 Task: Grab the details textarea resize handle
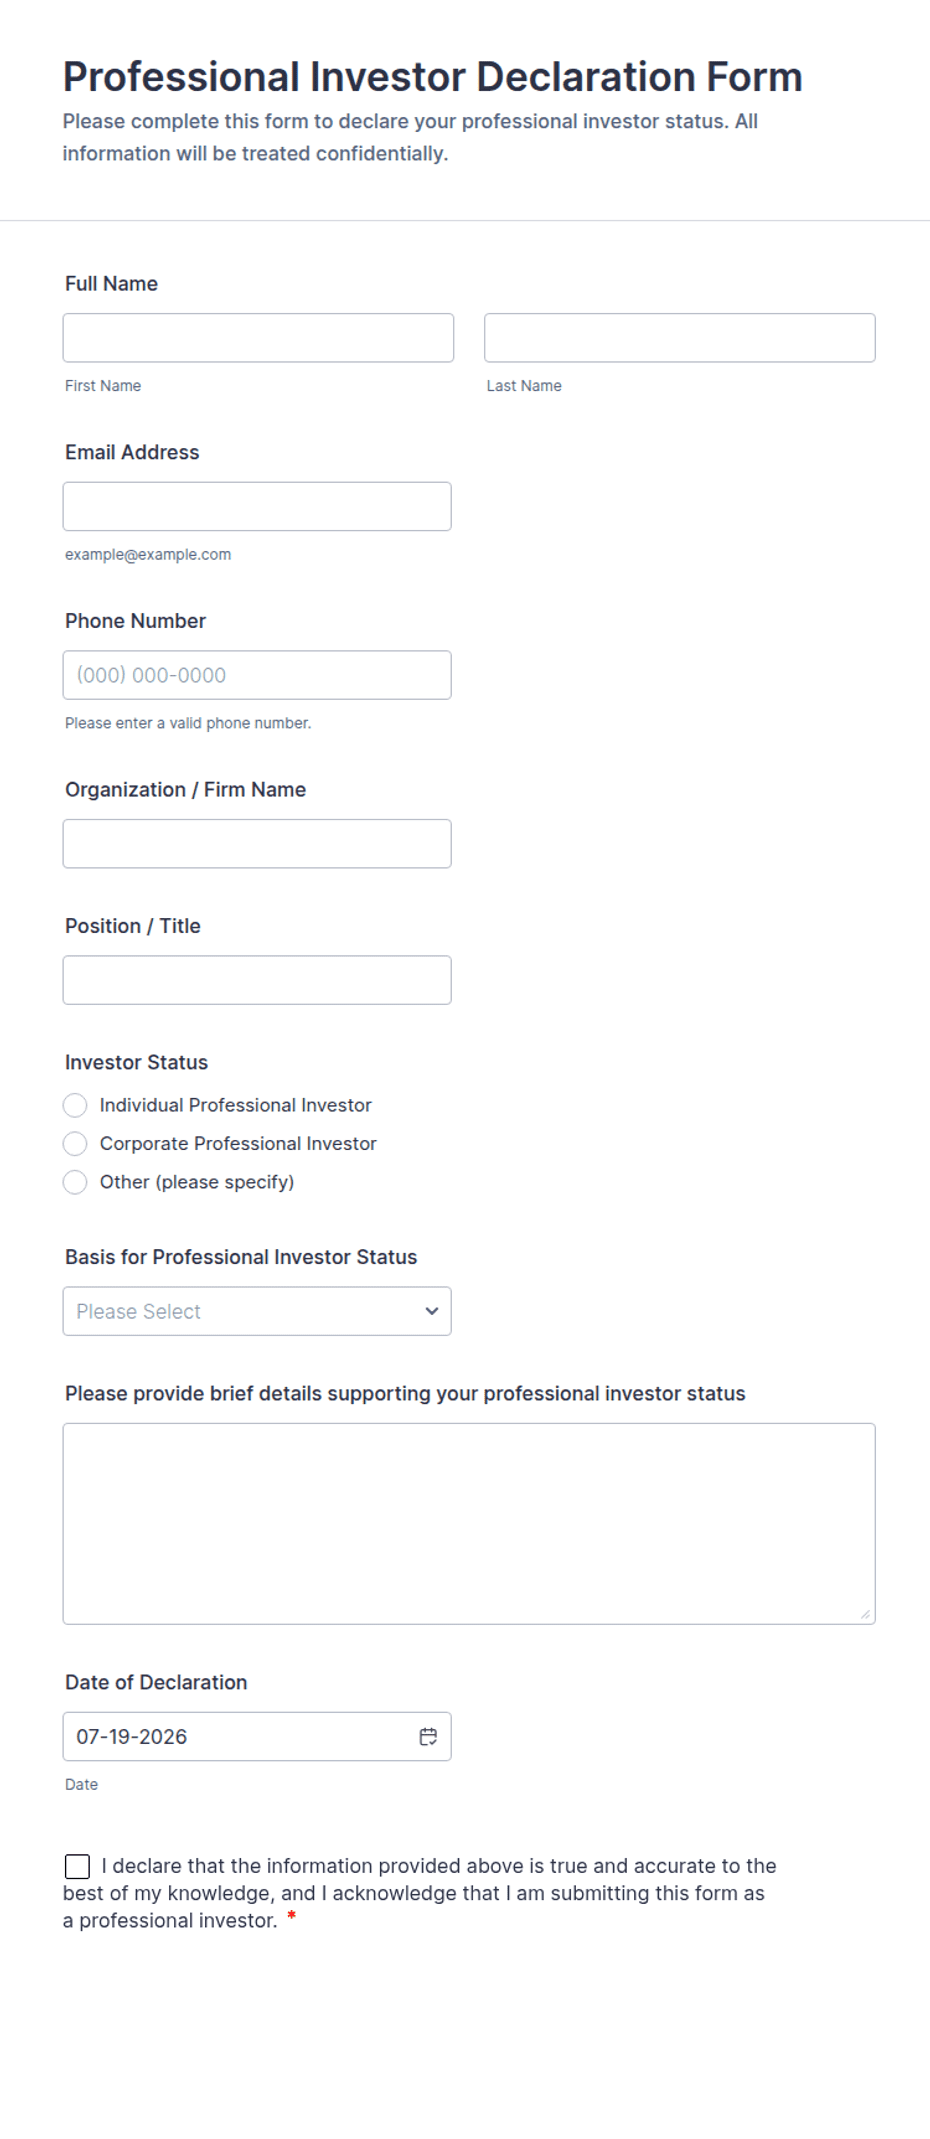[x=865, y=1613]
